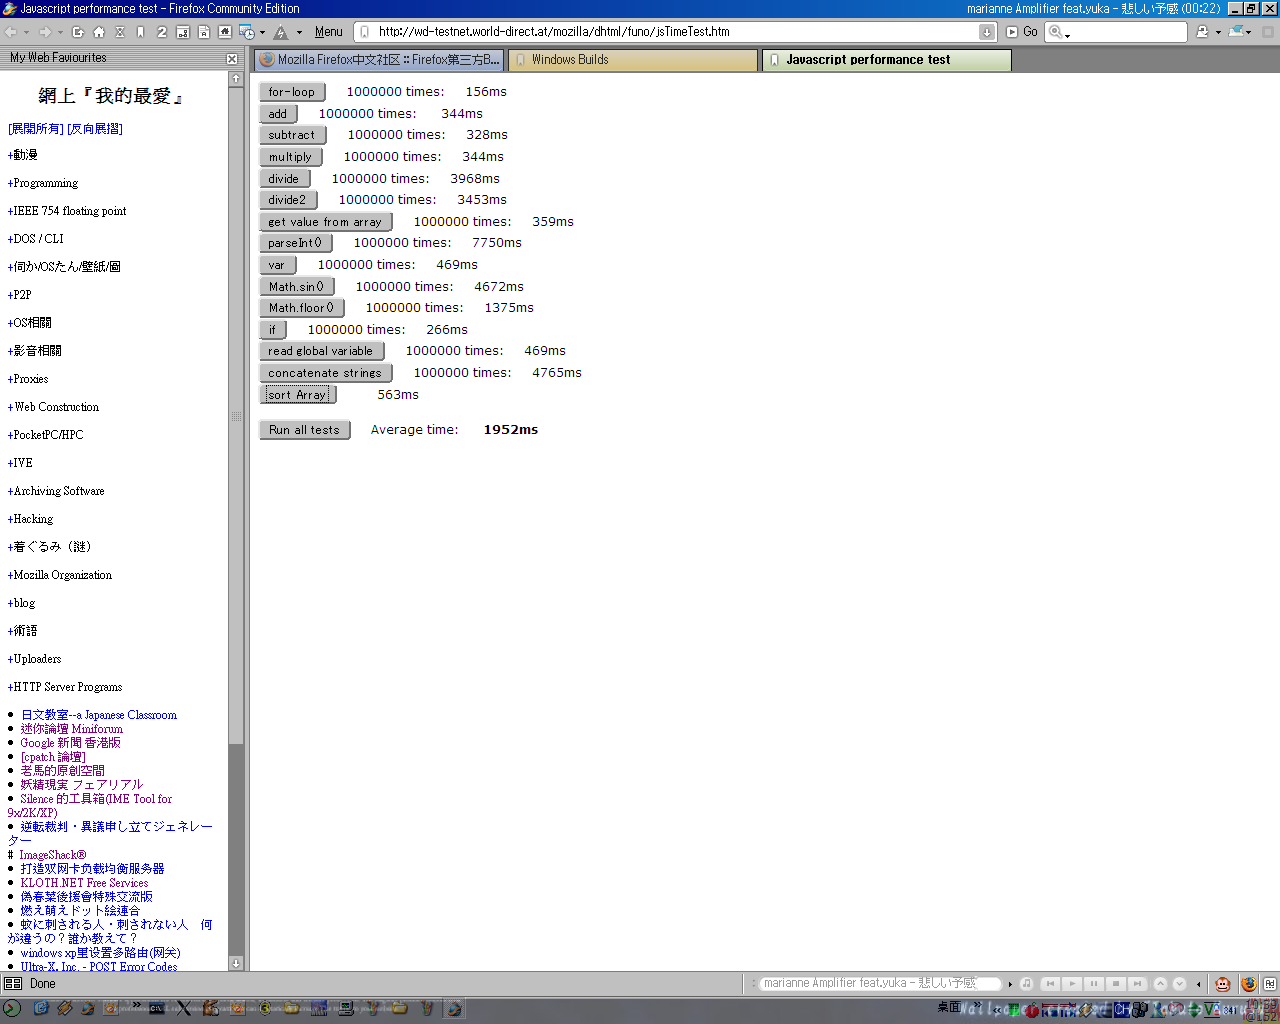Expand the Web Construction sidebar folder
Viewport: 1280px width, 1024px height.
tap(56, 407)
